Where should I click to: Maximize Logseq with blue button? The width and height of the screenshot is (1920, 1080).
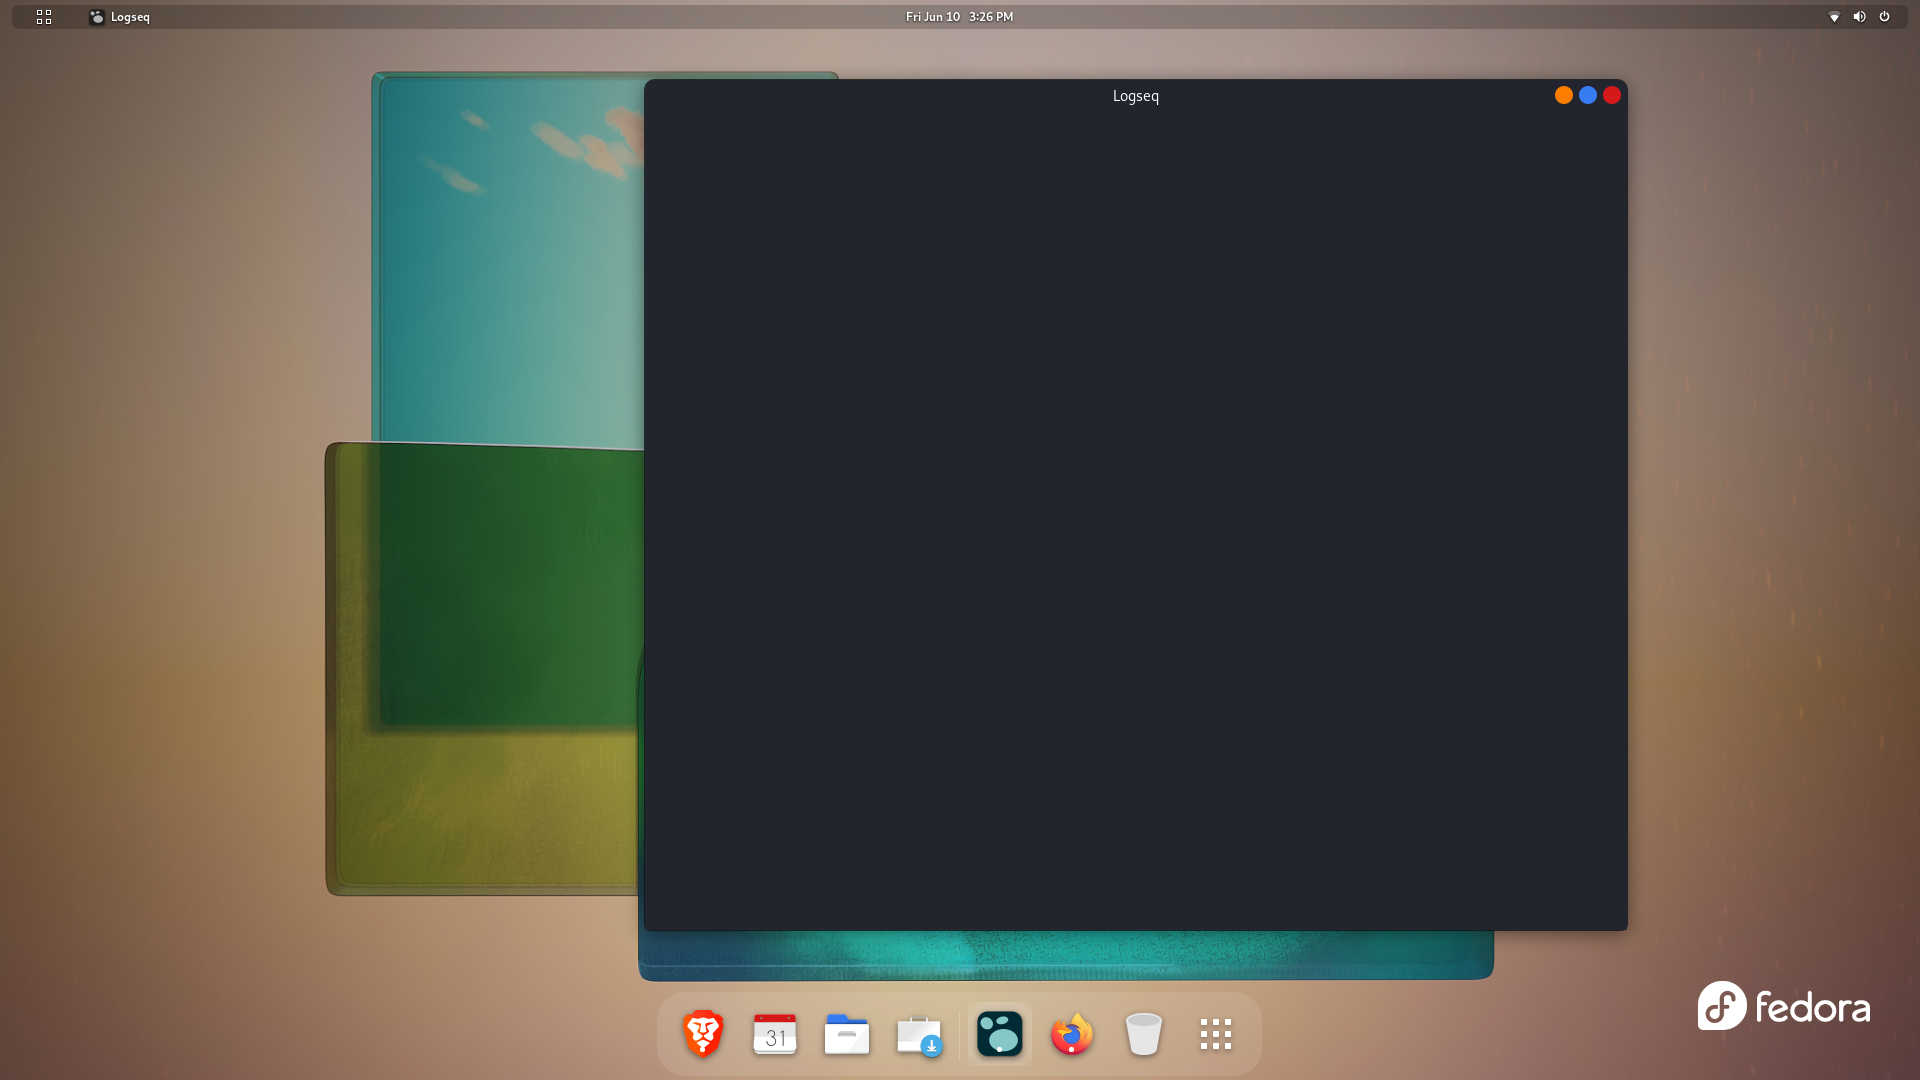1588,95
